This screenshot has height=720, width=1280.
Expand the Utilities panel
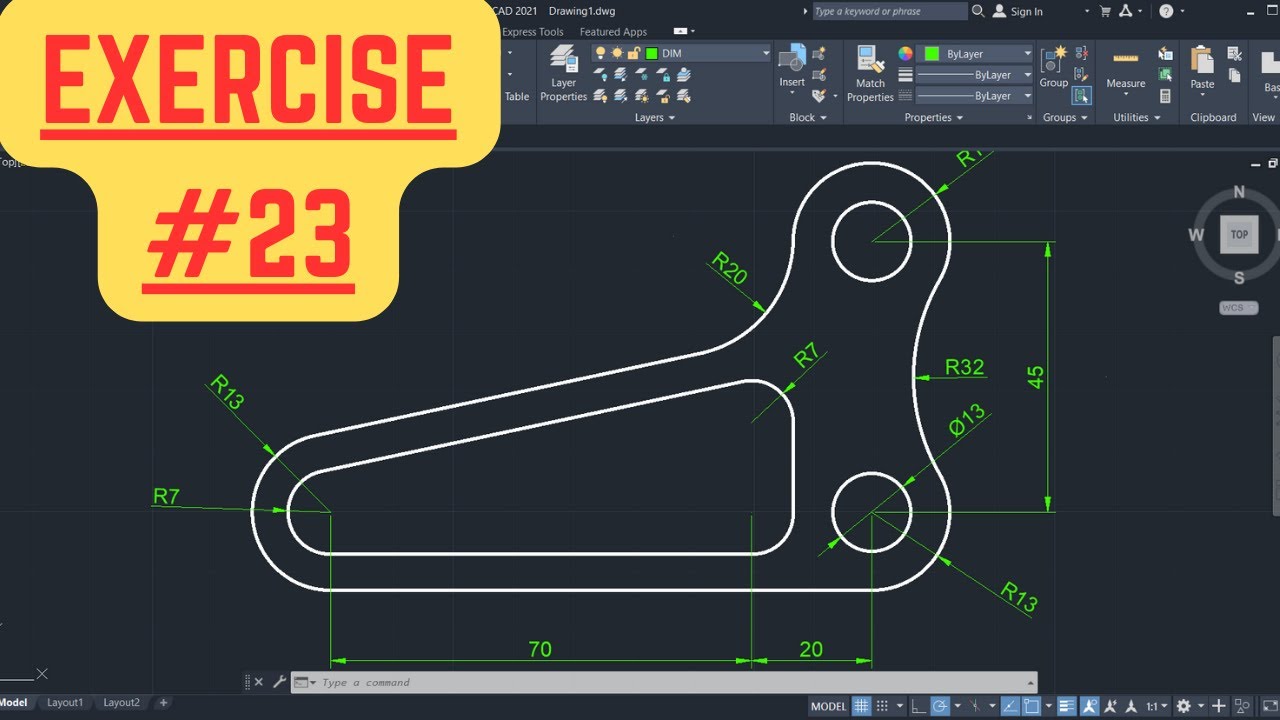(1137, 118)
